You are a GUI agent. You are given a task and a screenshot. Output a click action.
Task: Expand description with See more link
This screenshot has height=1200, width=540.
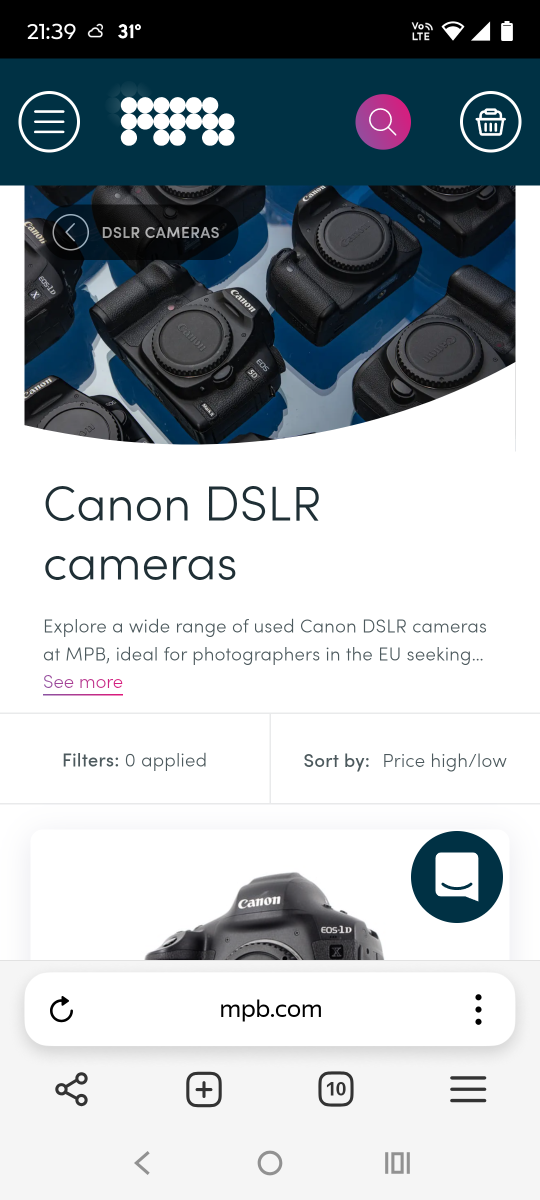point(83,682)
